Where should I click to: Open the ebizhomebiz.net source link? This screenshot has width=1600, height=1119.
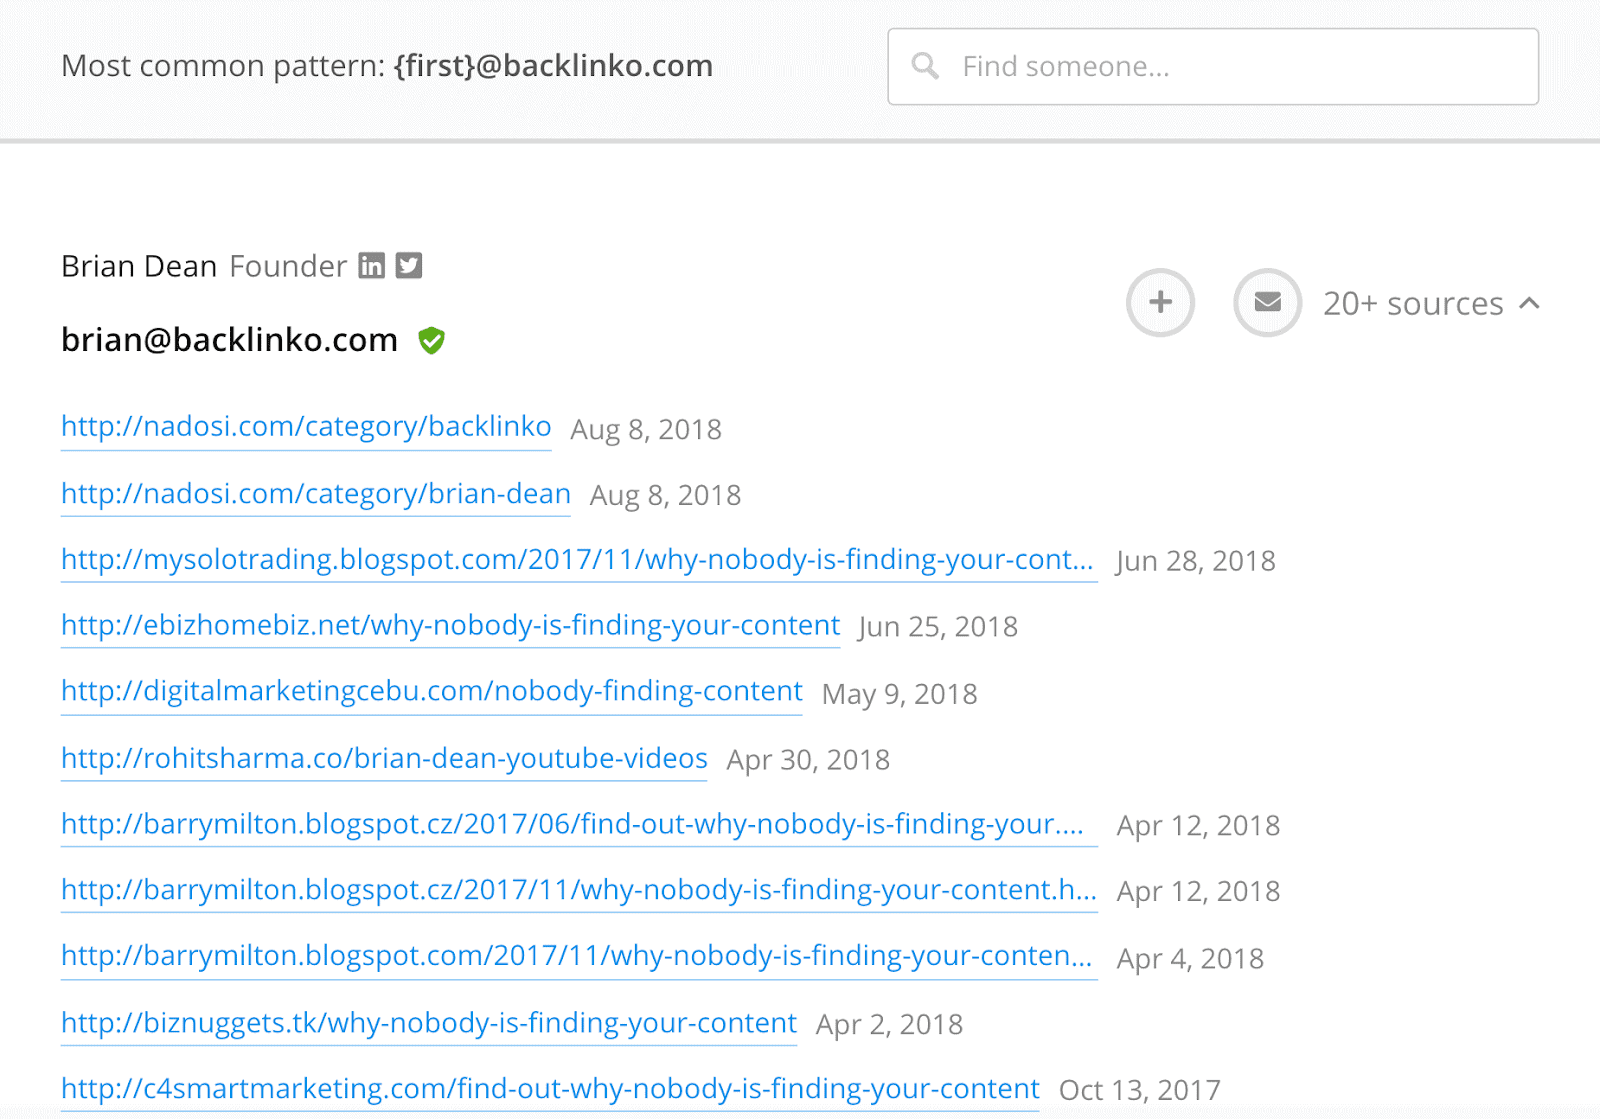point(450,626)
